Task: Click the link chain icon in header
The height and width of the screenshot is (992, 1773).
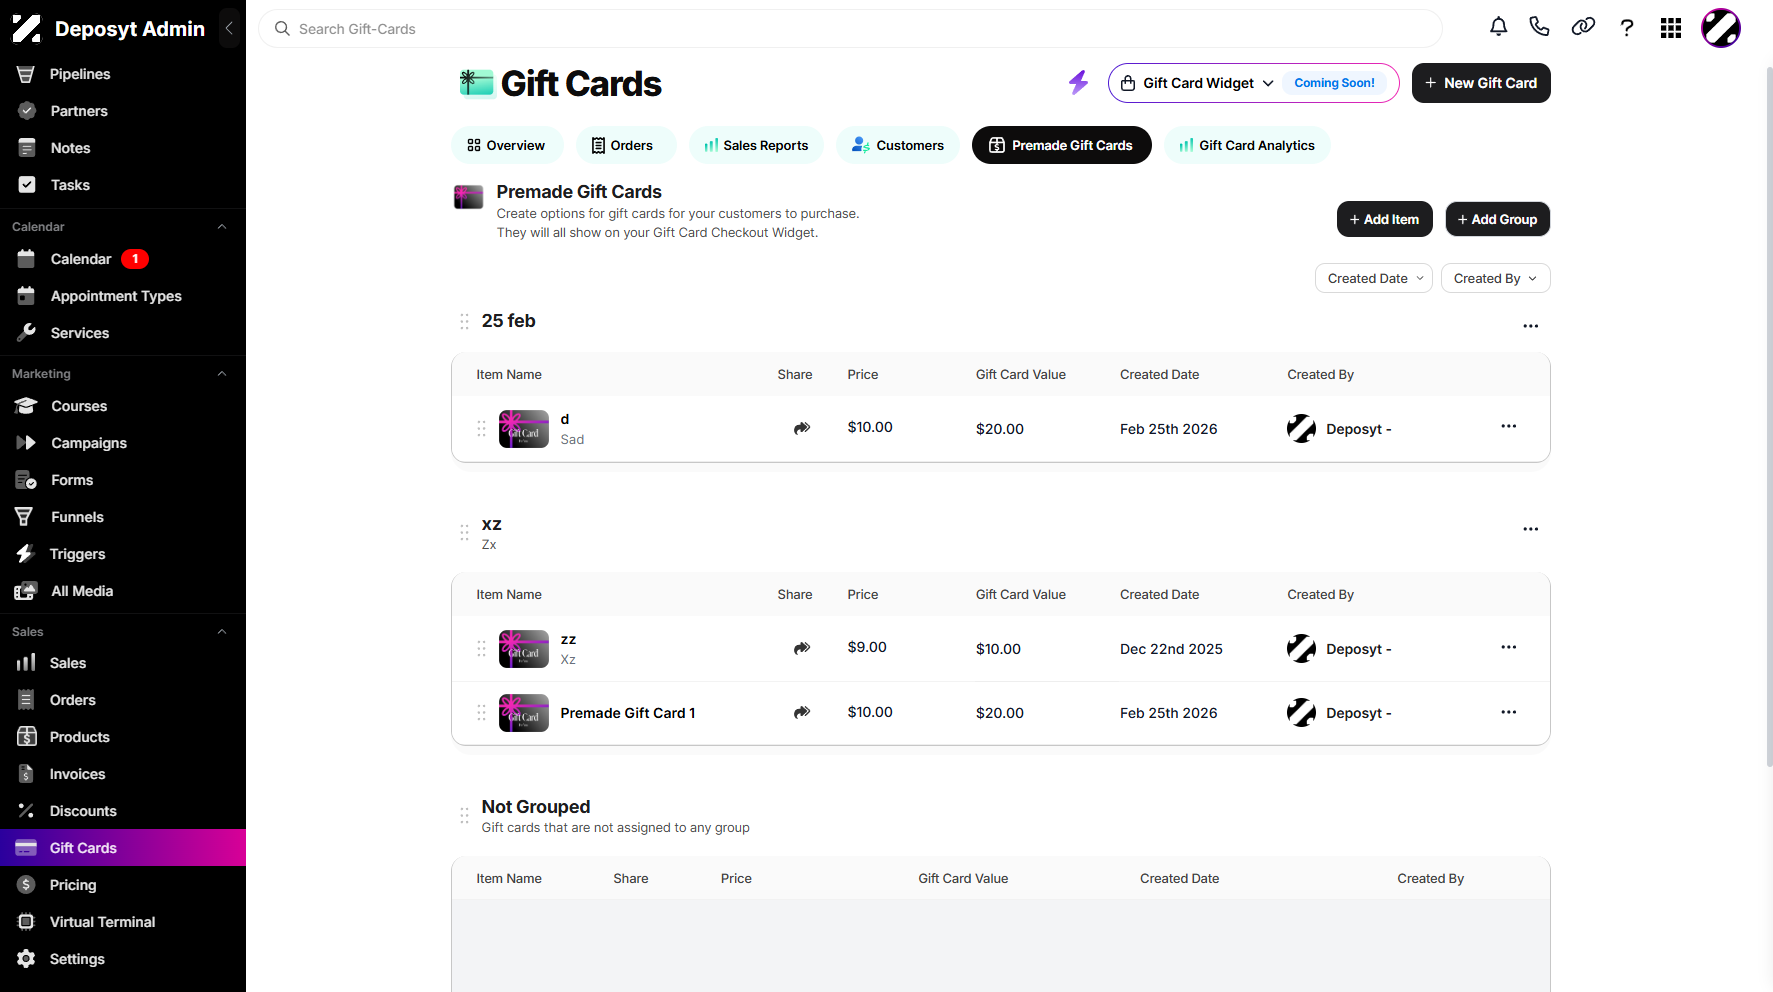Action: 1583,27
